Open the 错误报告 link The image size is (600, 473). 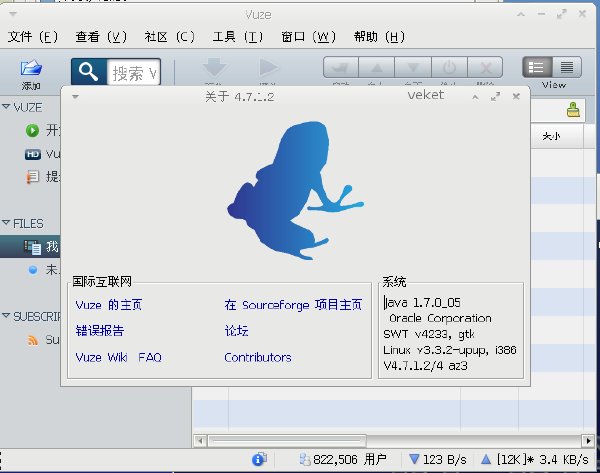[x=100, y=331]
